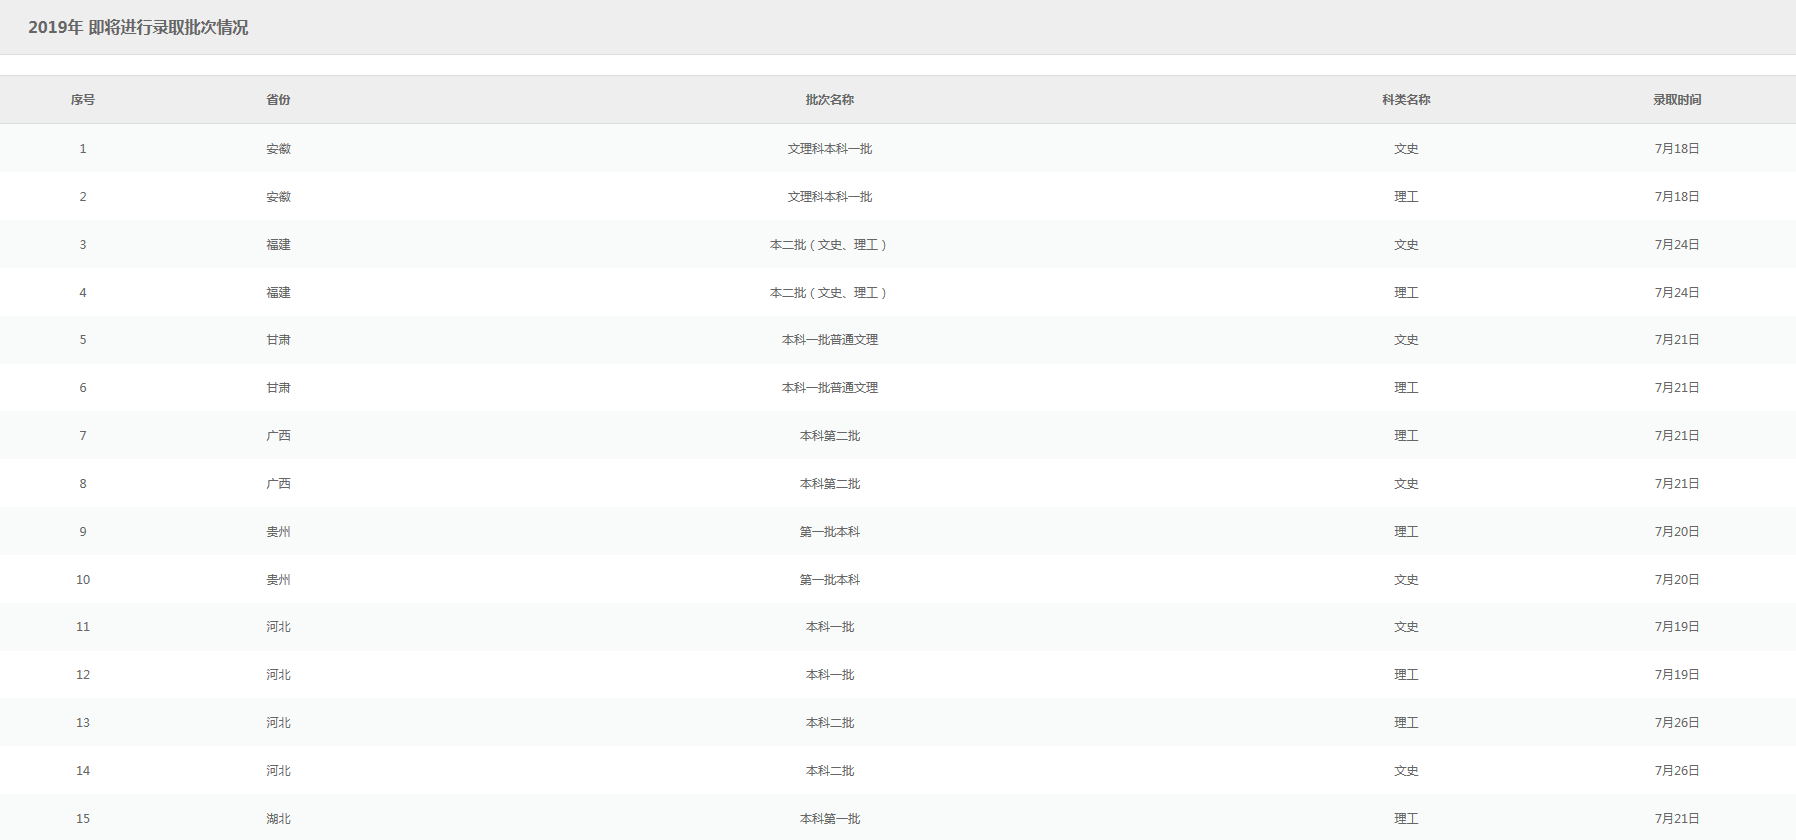The image size is (1796, 840).
Task: Click the 录取时间 column header
Action: (x=1676, y=100)
